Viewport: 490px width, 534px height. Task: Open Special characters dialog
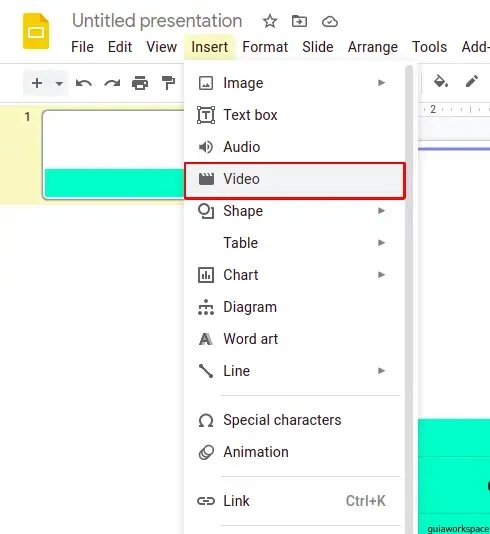[295, 420]
